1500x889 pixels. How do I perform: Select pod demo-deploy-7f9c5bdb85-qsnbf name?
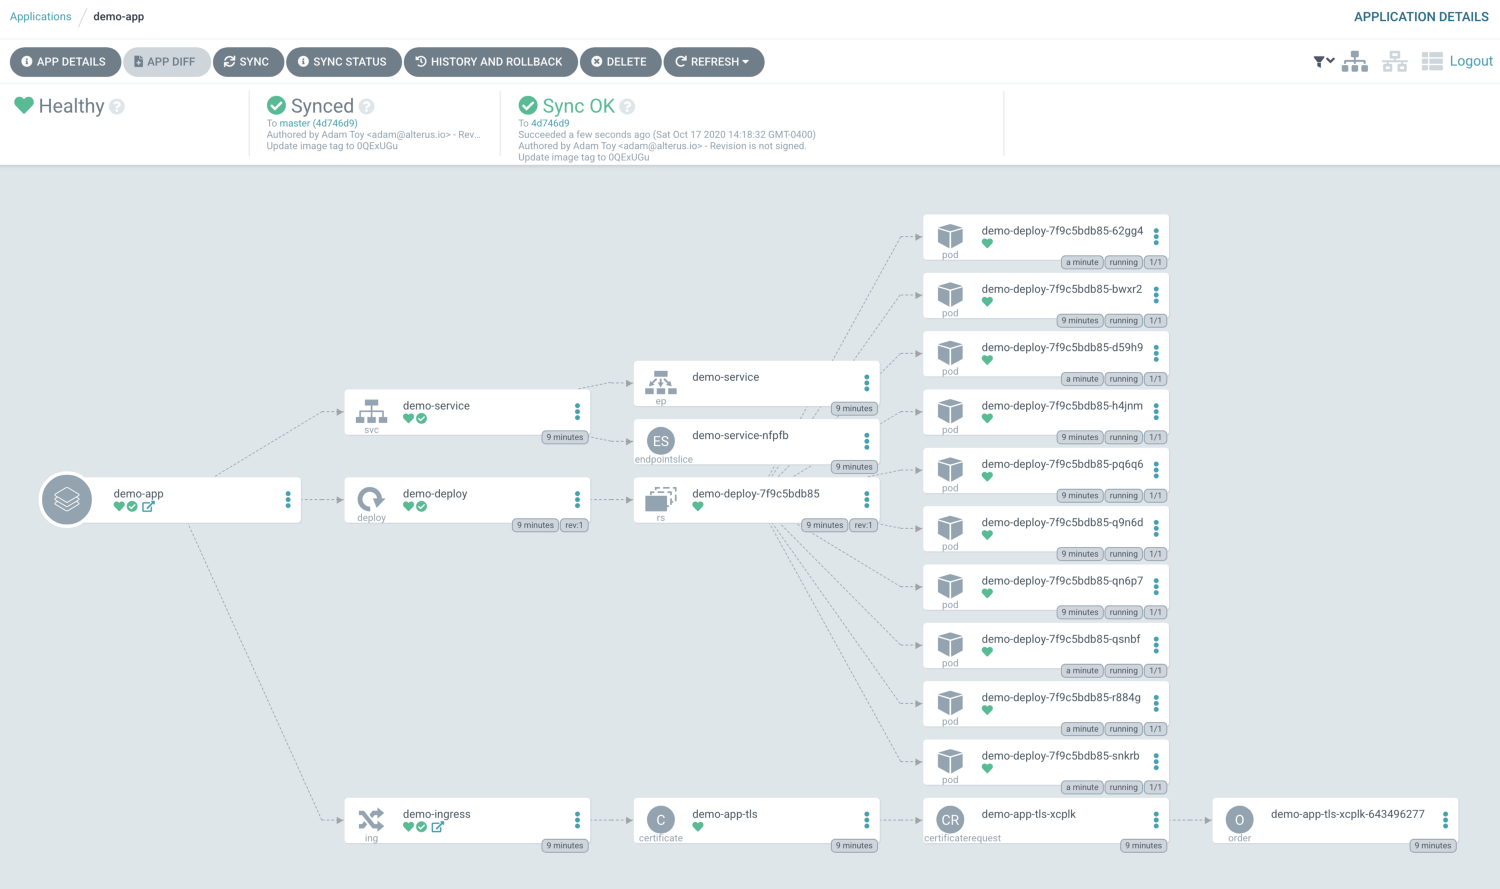point(1061,639)
